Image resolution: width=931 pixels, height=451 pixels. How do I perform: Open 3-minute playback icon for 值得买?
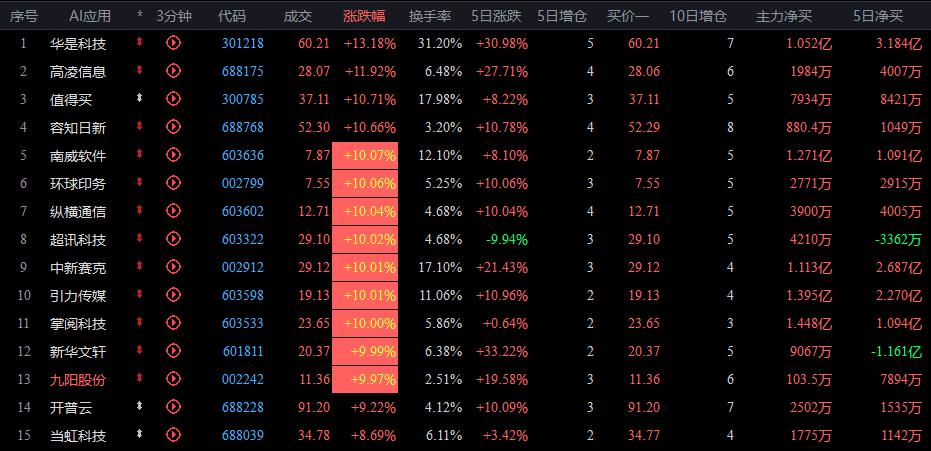(173, 99)
